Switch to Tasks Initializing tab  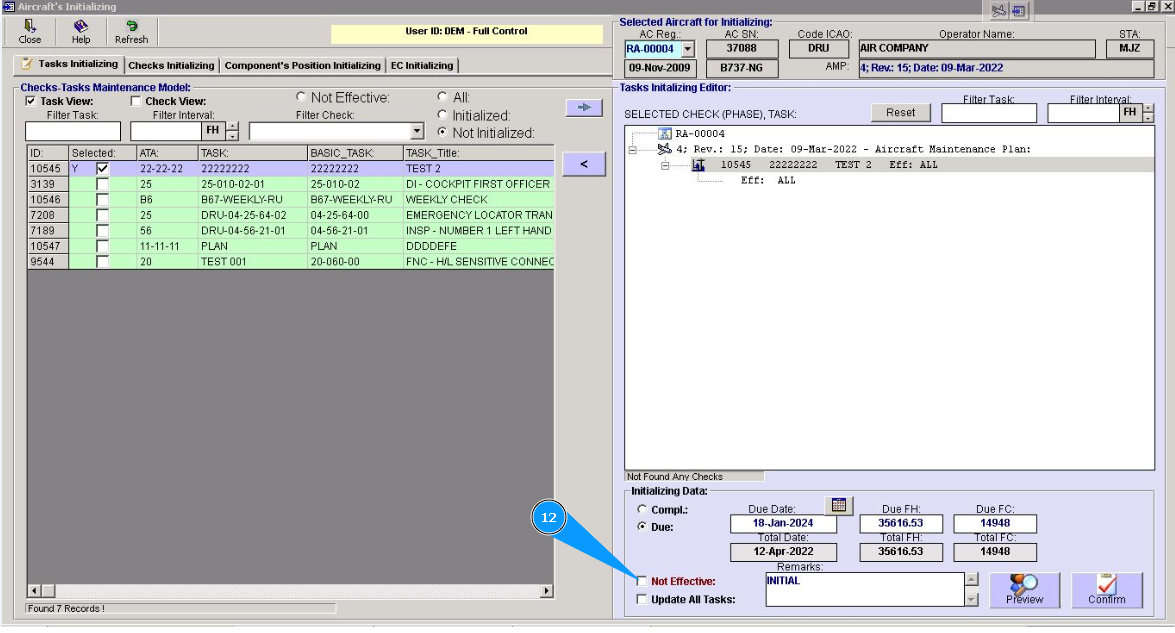click(69, 64)
